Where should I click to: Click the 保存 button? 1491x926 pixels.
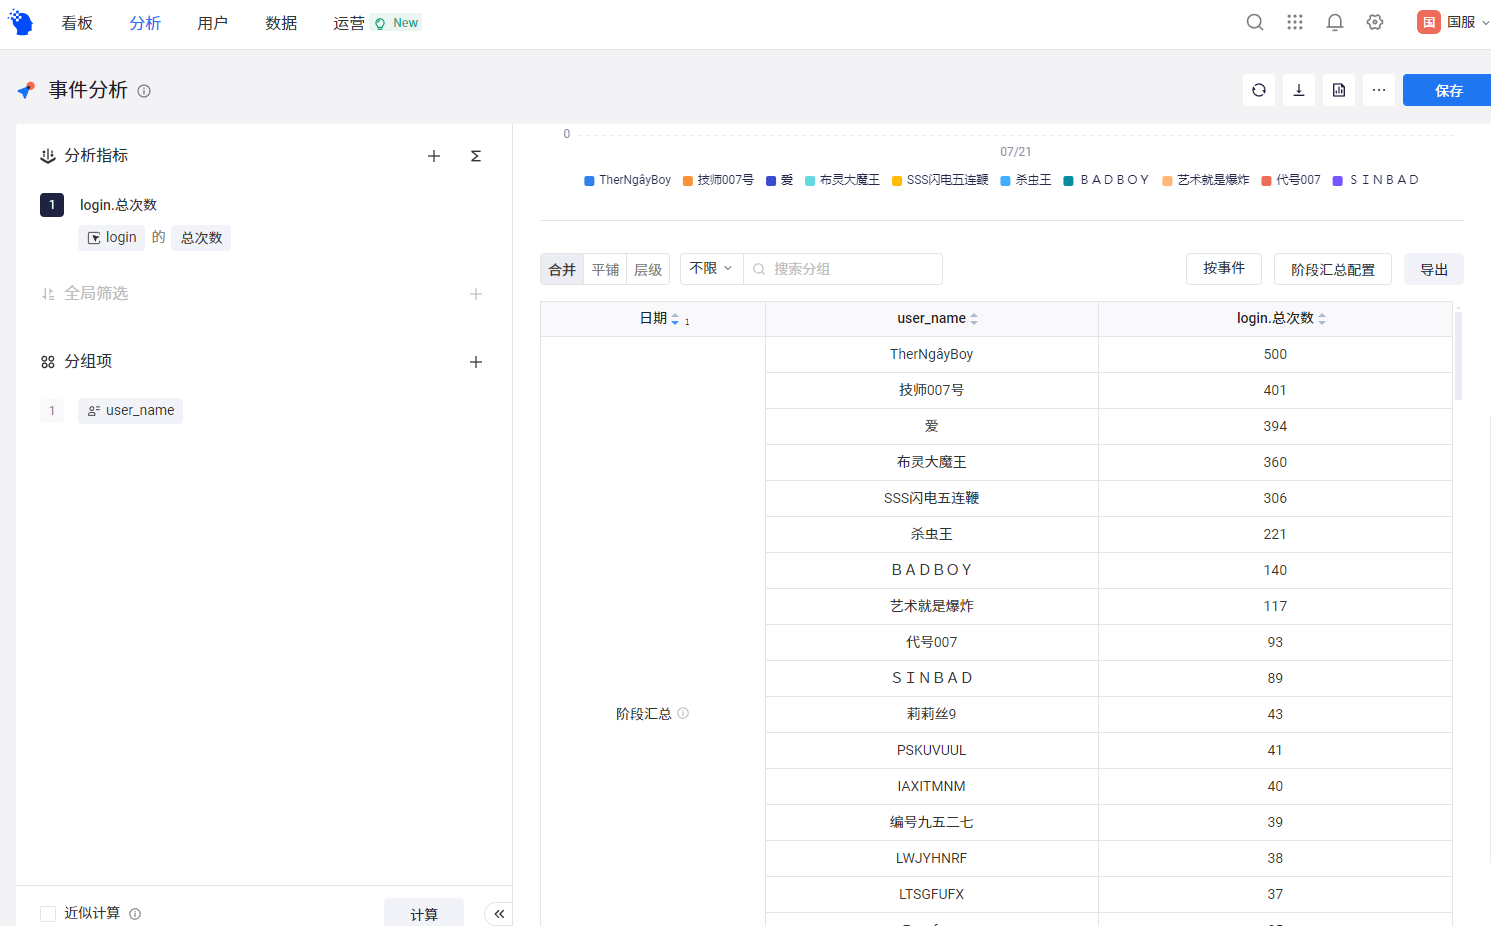(1447, 90)
